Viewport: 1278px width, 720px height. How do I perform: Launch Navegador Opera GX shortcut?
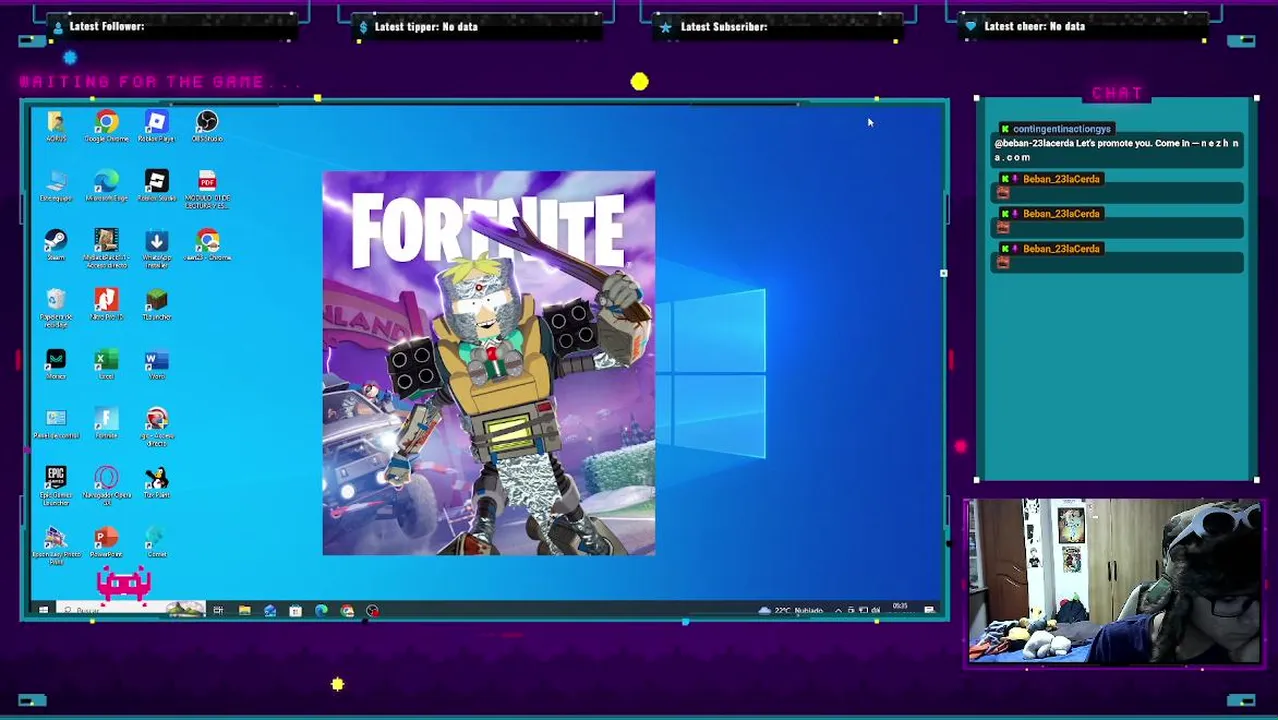106,486
